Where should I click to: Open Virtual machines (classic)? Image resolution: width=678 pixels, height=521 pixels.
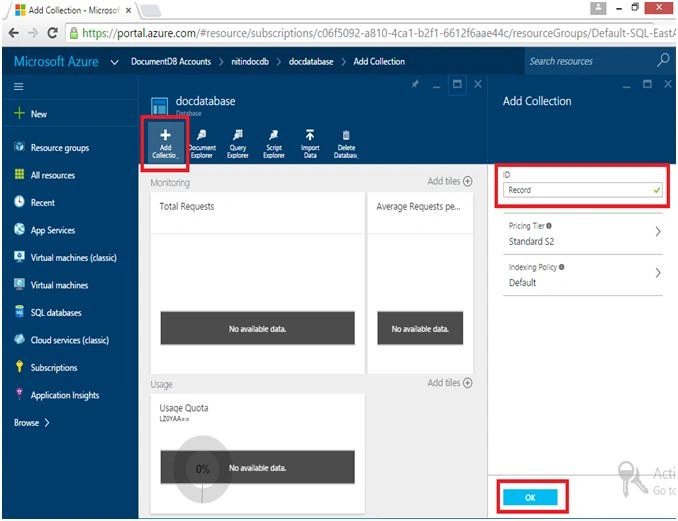(66, 257)
